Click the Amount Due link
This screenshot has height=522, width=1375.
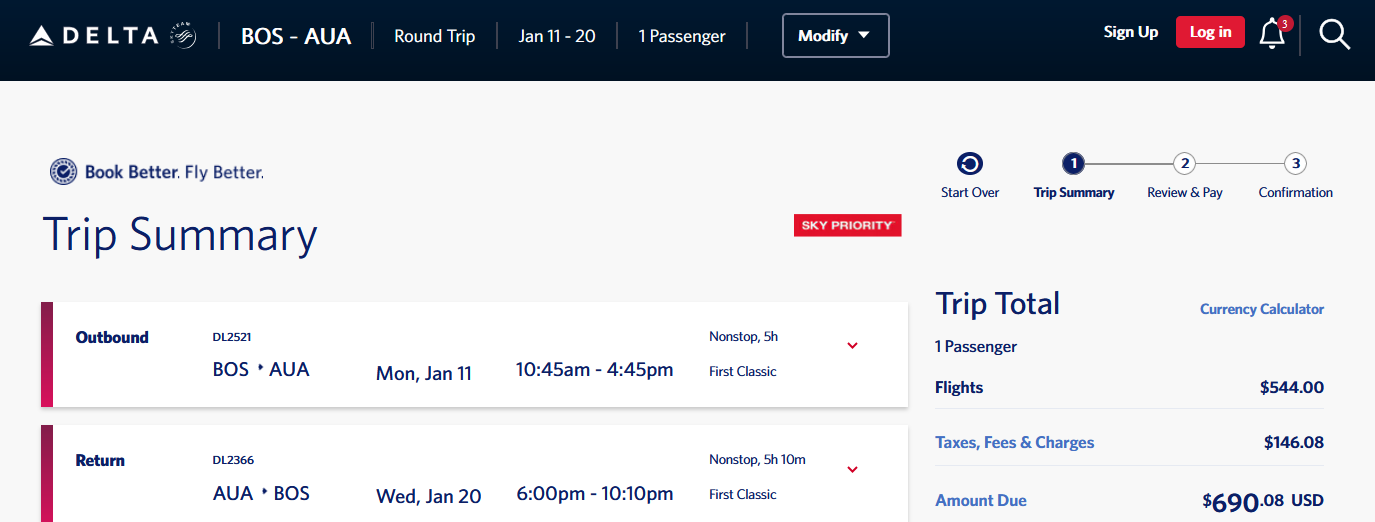pyautogui.click(x=981, y=500)
